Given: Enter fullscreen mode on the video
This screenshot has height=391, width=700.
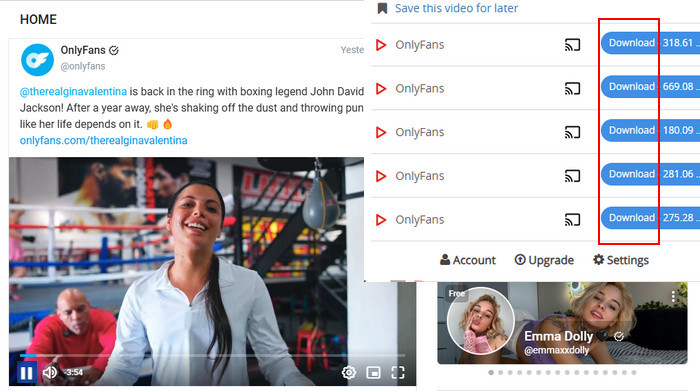Looking at the screenshot, I should tap(398, 372).
